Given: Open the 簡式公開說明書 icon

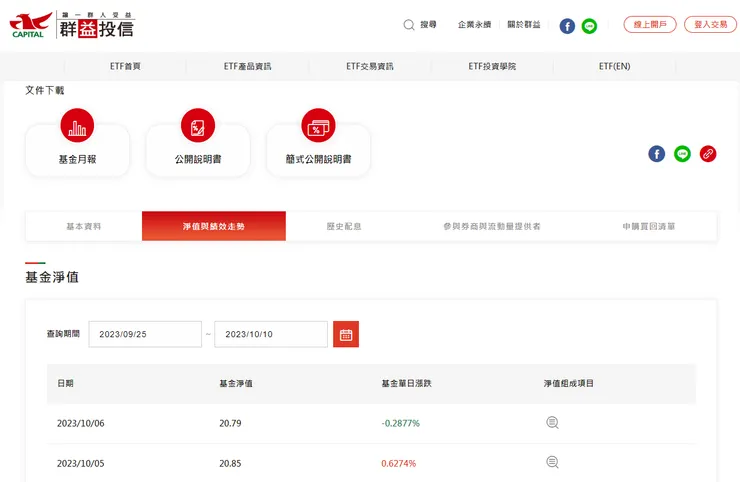Looking at the screenshot, I should (318, 126).
